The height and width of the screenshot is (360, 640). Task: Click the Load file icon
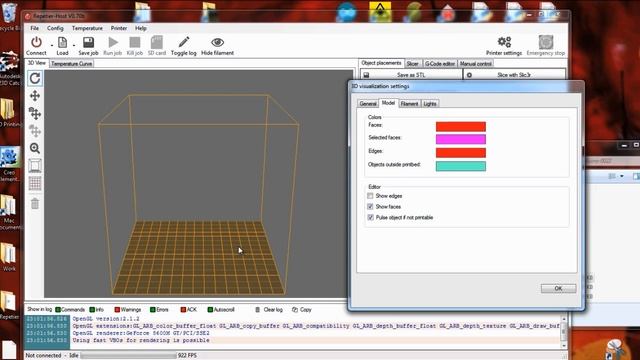click(x=62, y=42)
